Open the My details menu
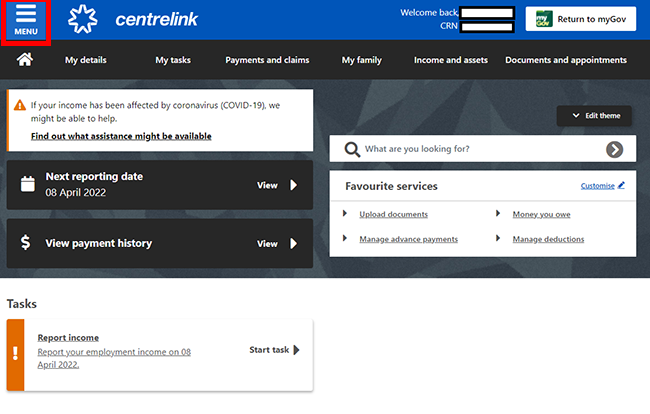The image size is (650, 414). [x=85, y=60]
